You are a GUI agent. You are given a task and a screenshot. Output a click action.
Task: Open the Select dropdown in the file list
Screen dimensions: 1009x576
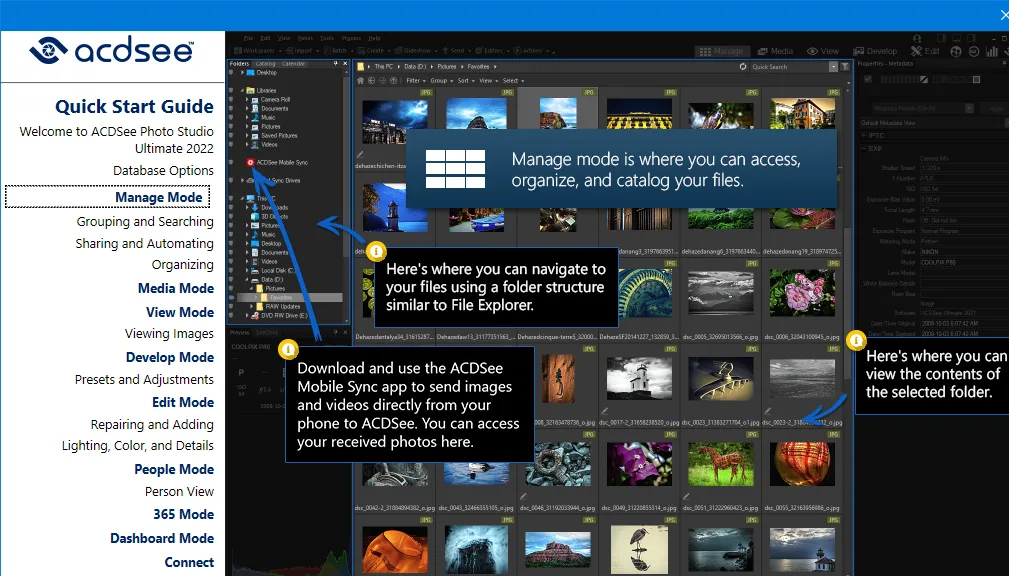pos(513,80)
